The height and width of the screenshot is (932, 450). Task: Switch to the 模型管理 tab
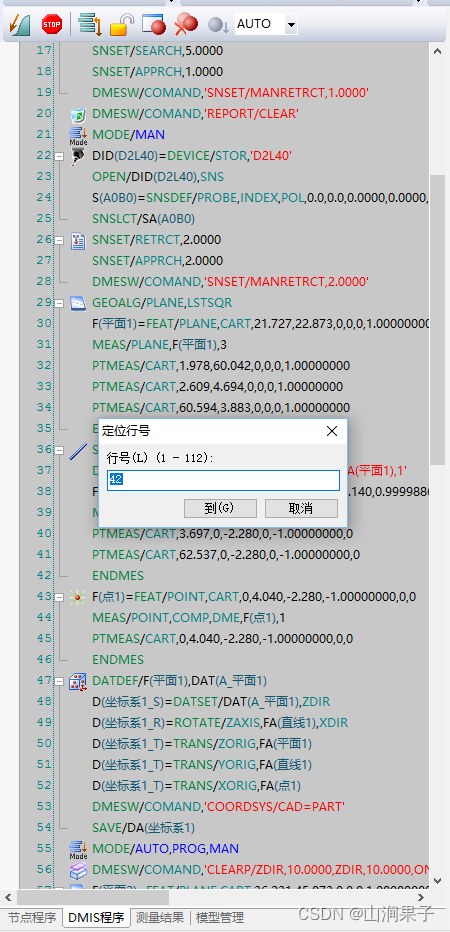point(221,917)
